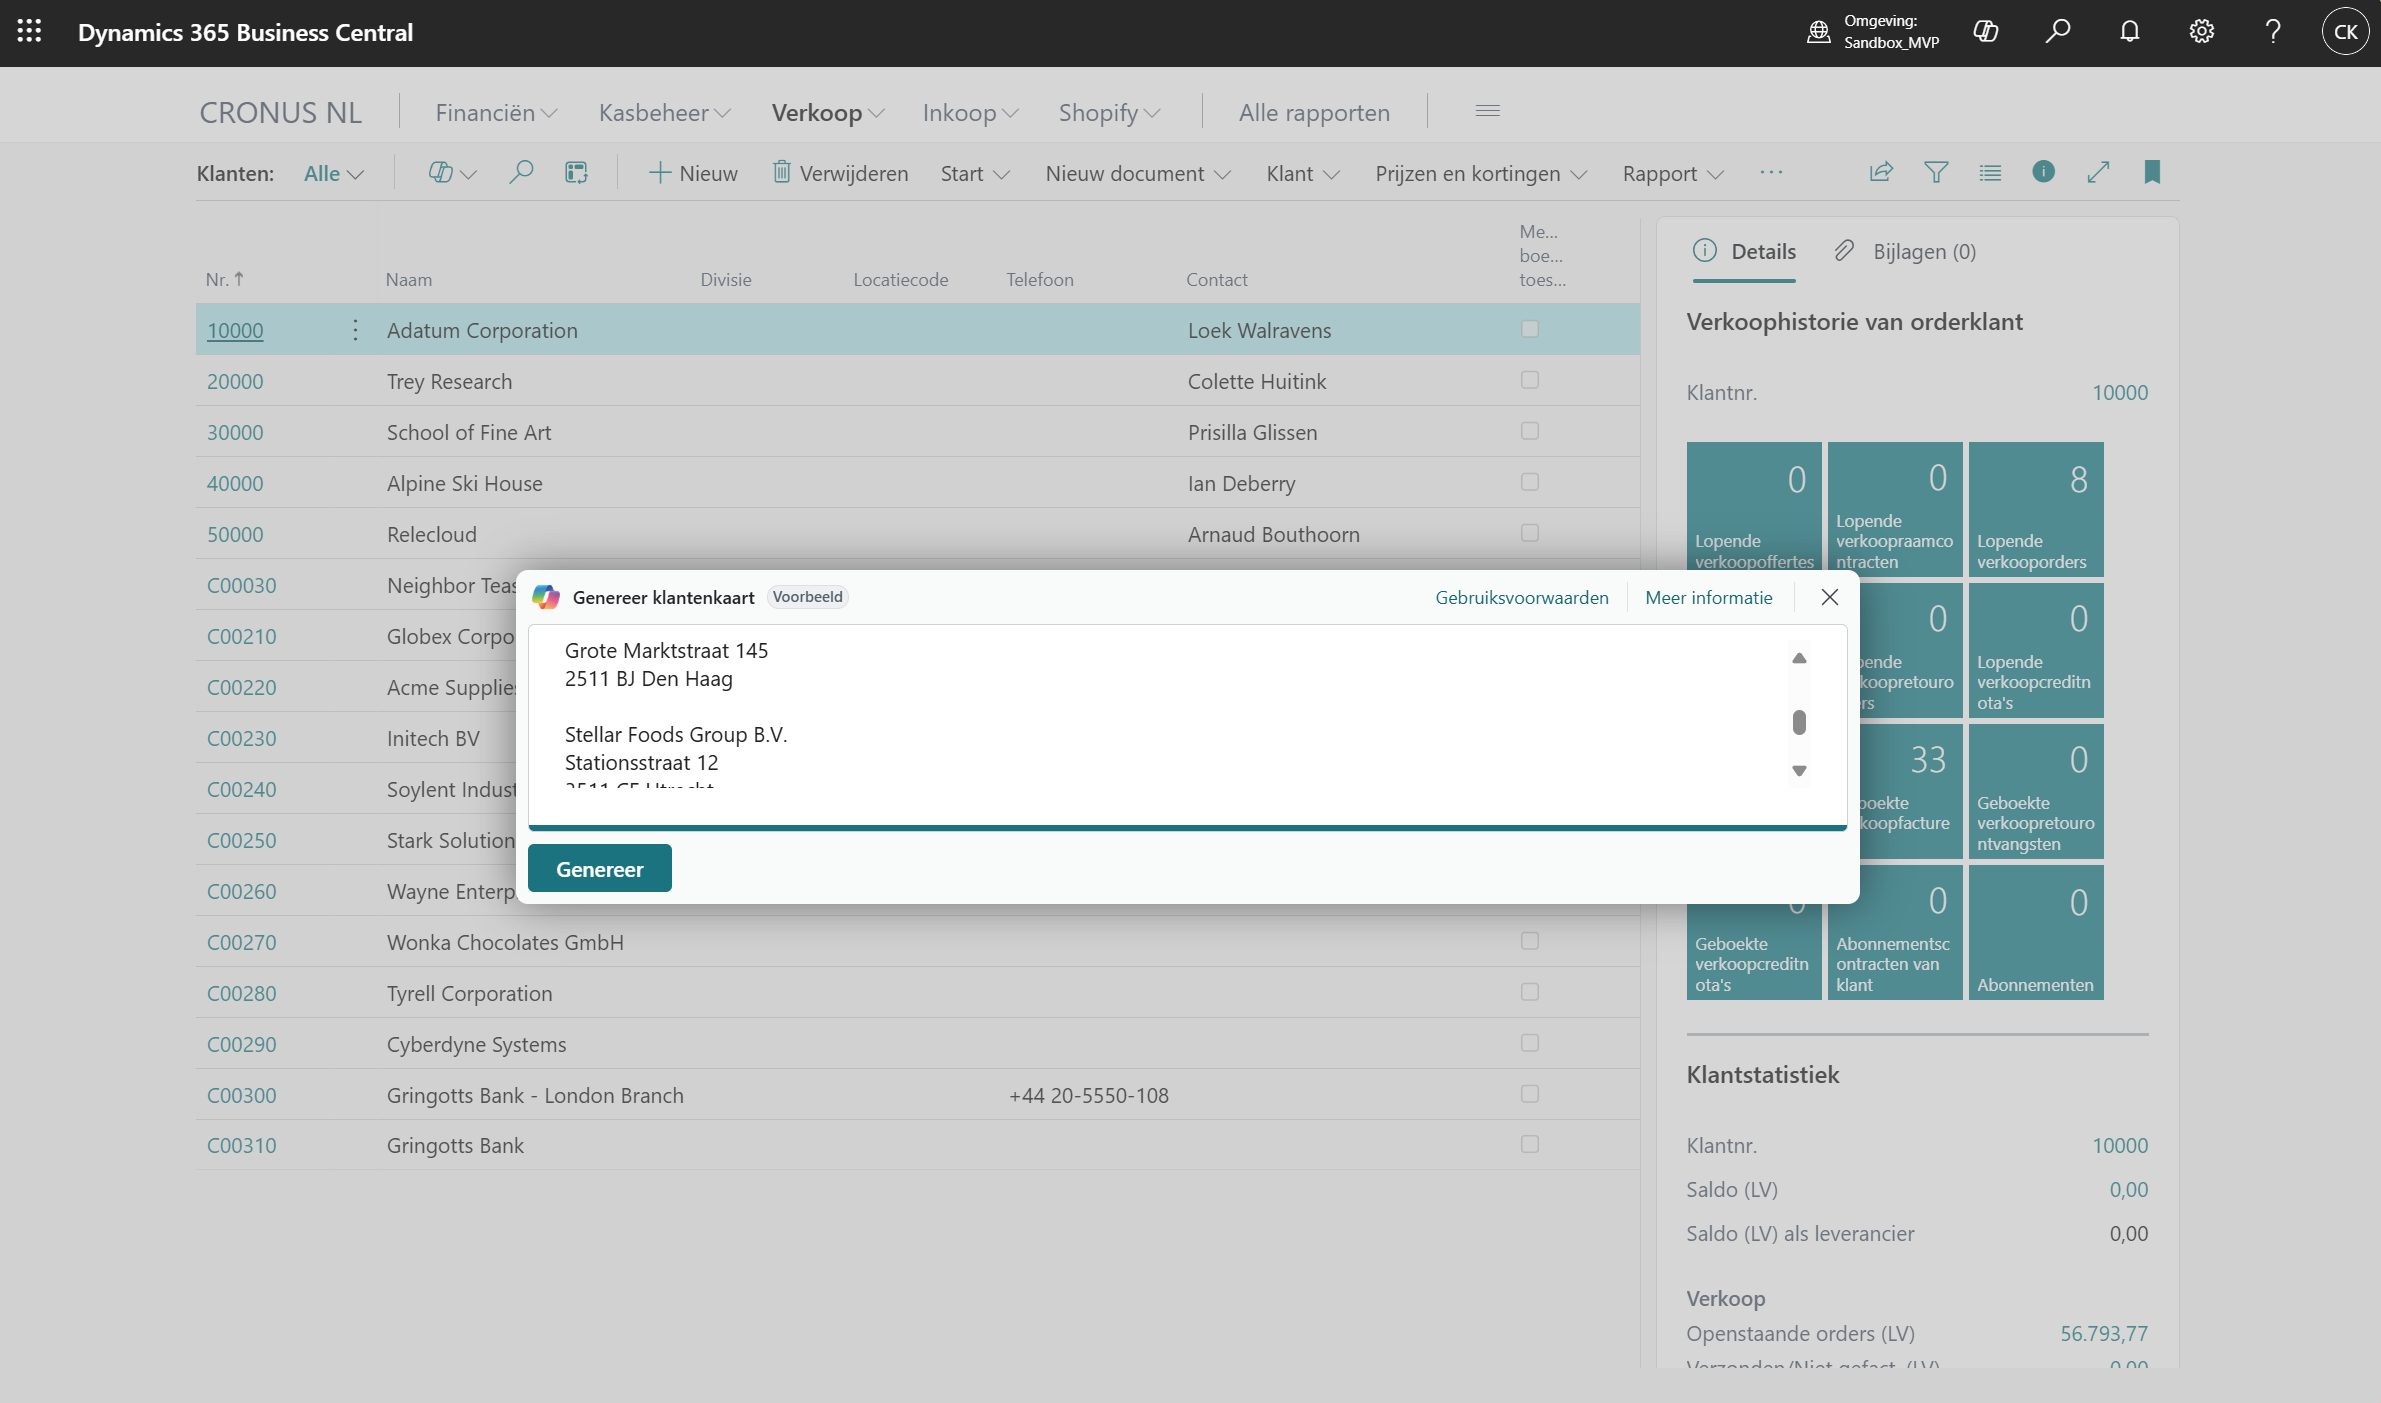Click the analysis mode table icon
This screenshot has width=2381, height=1403.
coord(576,173)
